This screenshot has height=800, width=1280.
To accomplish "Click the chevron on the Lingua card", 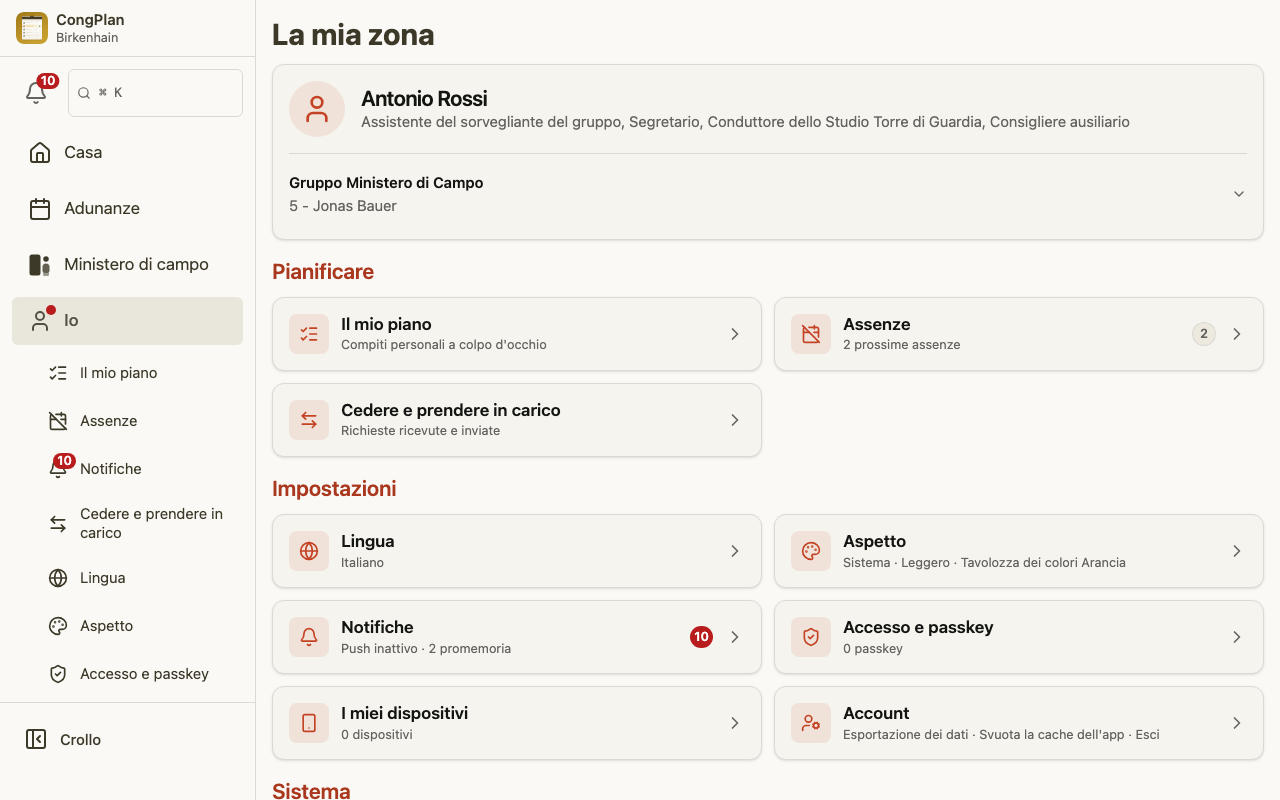I will point(735,551).
